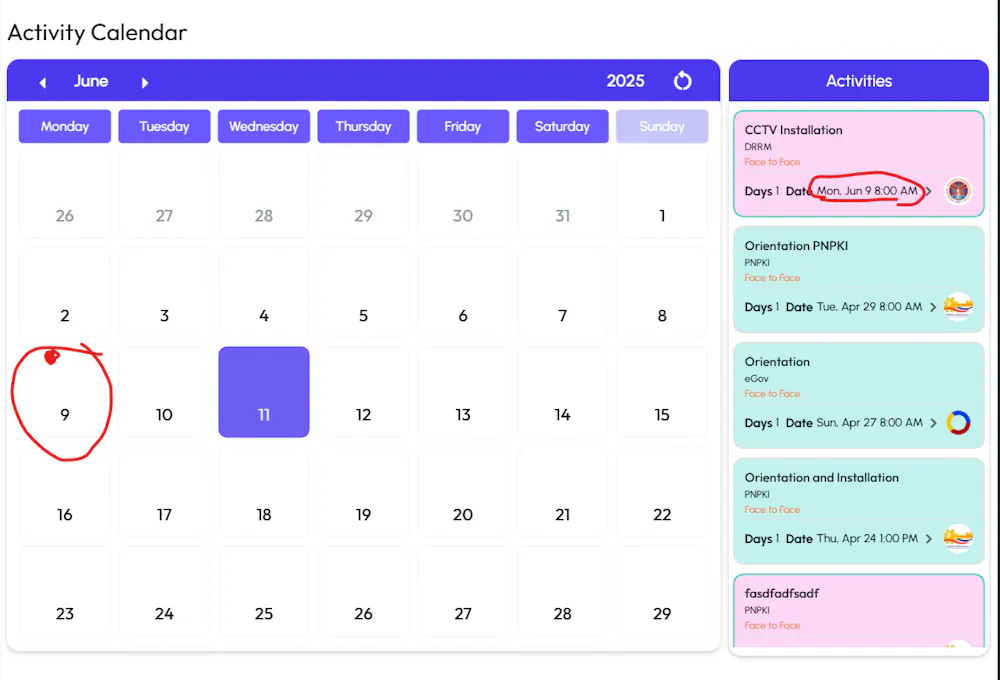Select June 23 date cell
The width and height of the screenshot is (1000, 680).
64,591
